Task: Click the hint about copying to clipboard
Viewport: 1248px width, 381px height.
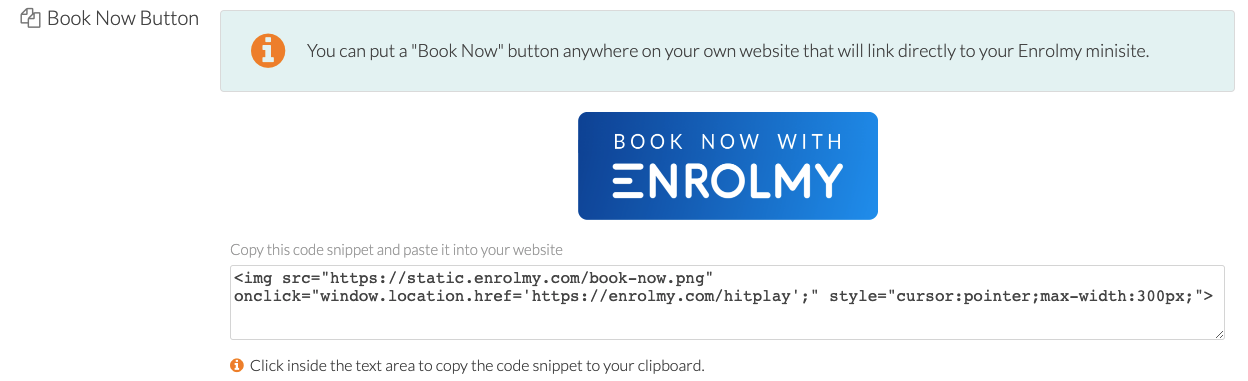Action: tap(477, 365)
